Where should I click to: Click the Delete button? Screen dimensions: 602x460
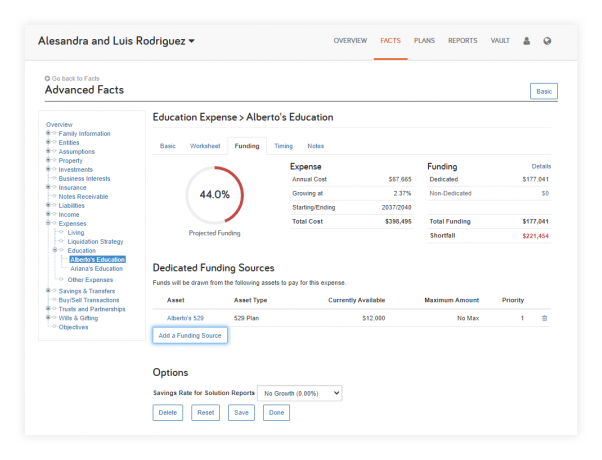click(168, 413)
